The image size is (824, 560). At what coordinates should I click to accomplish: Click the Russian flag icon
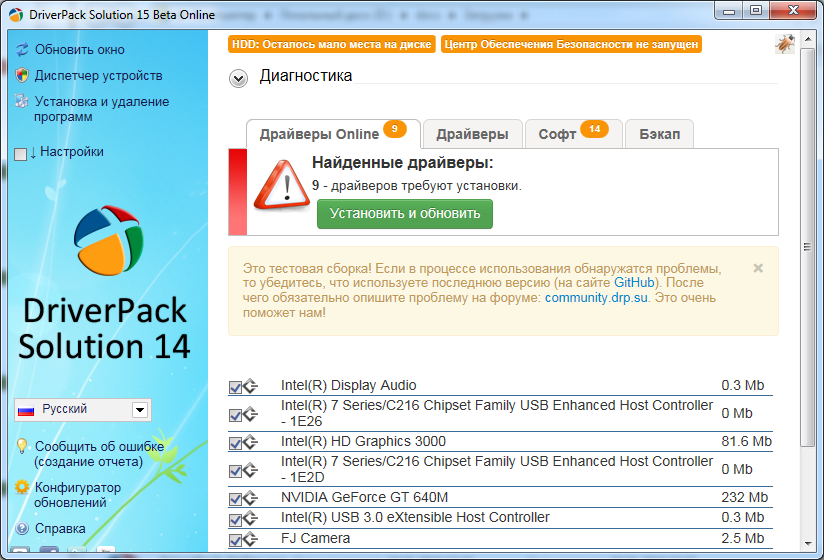tap(26, 410)
